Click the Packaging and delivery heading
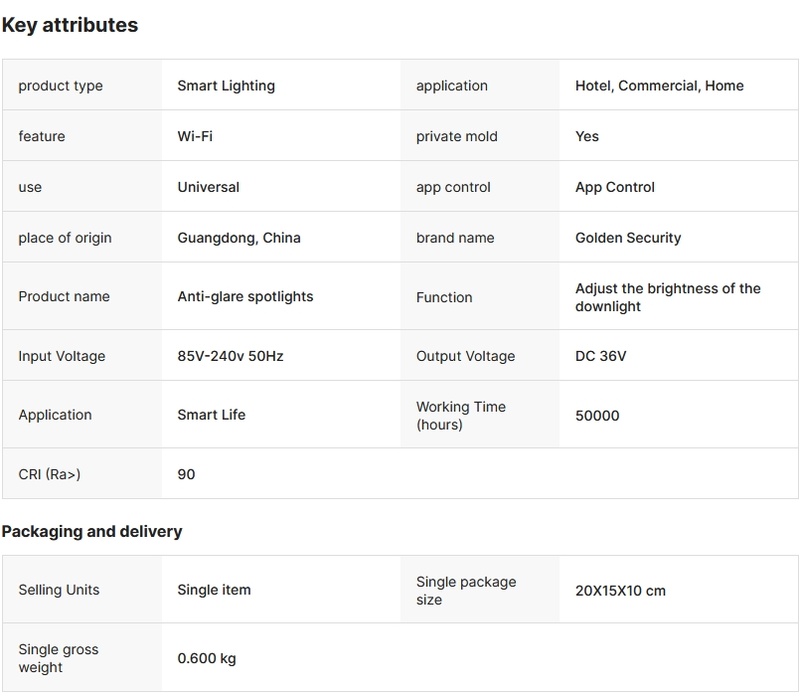Image resolution: width=800 pixels, height=697 pixels. pyautogui.click(x=92, y=532)
